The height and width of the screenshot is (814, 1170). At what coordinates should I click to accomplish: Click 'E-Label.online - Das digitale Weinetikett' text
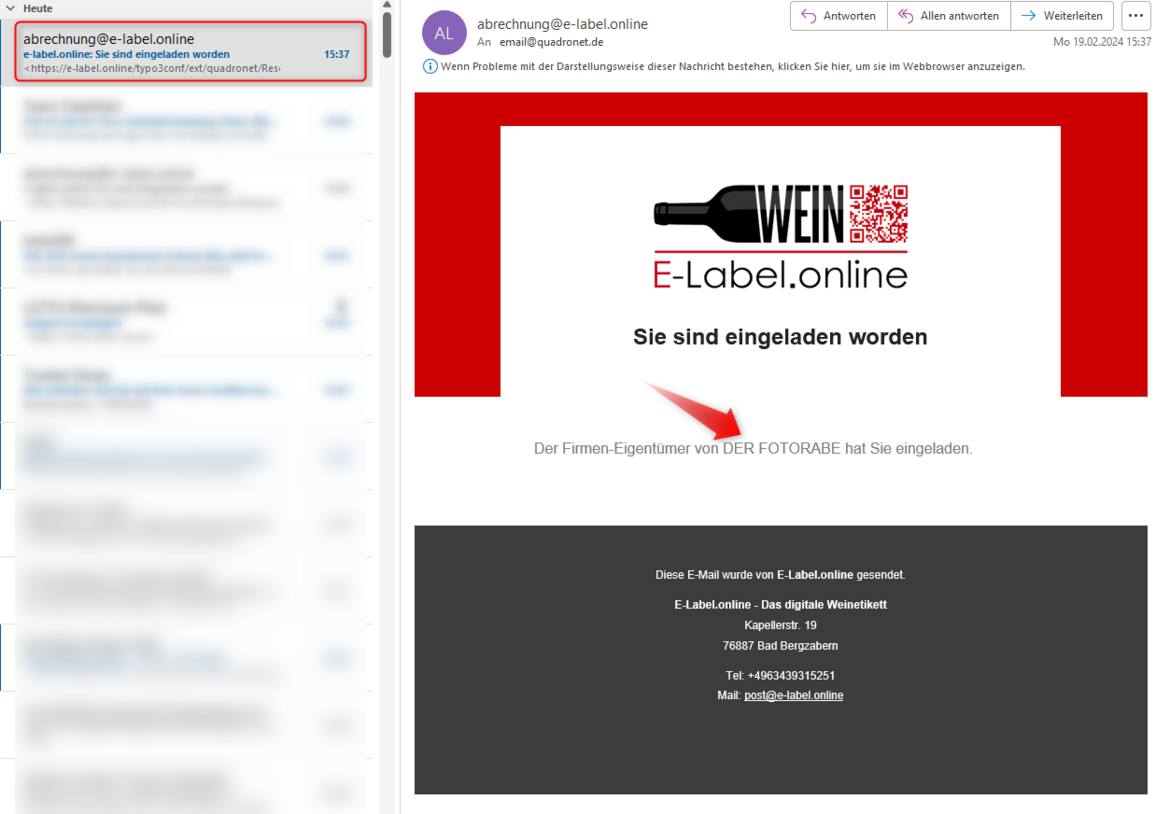coord(780,604)
